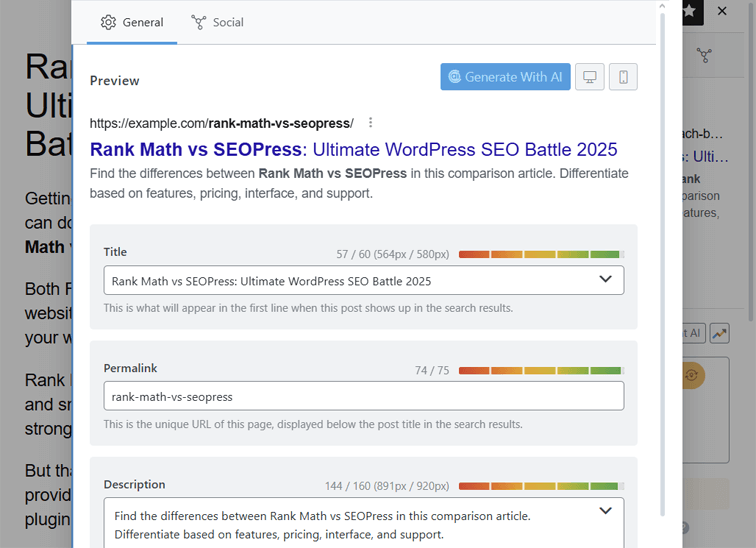This screenshot has height=548, width=756.
Task: Switch to mobile preview icon
Action: [x=623, y=77]
